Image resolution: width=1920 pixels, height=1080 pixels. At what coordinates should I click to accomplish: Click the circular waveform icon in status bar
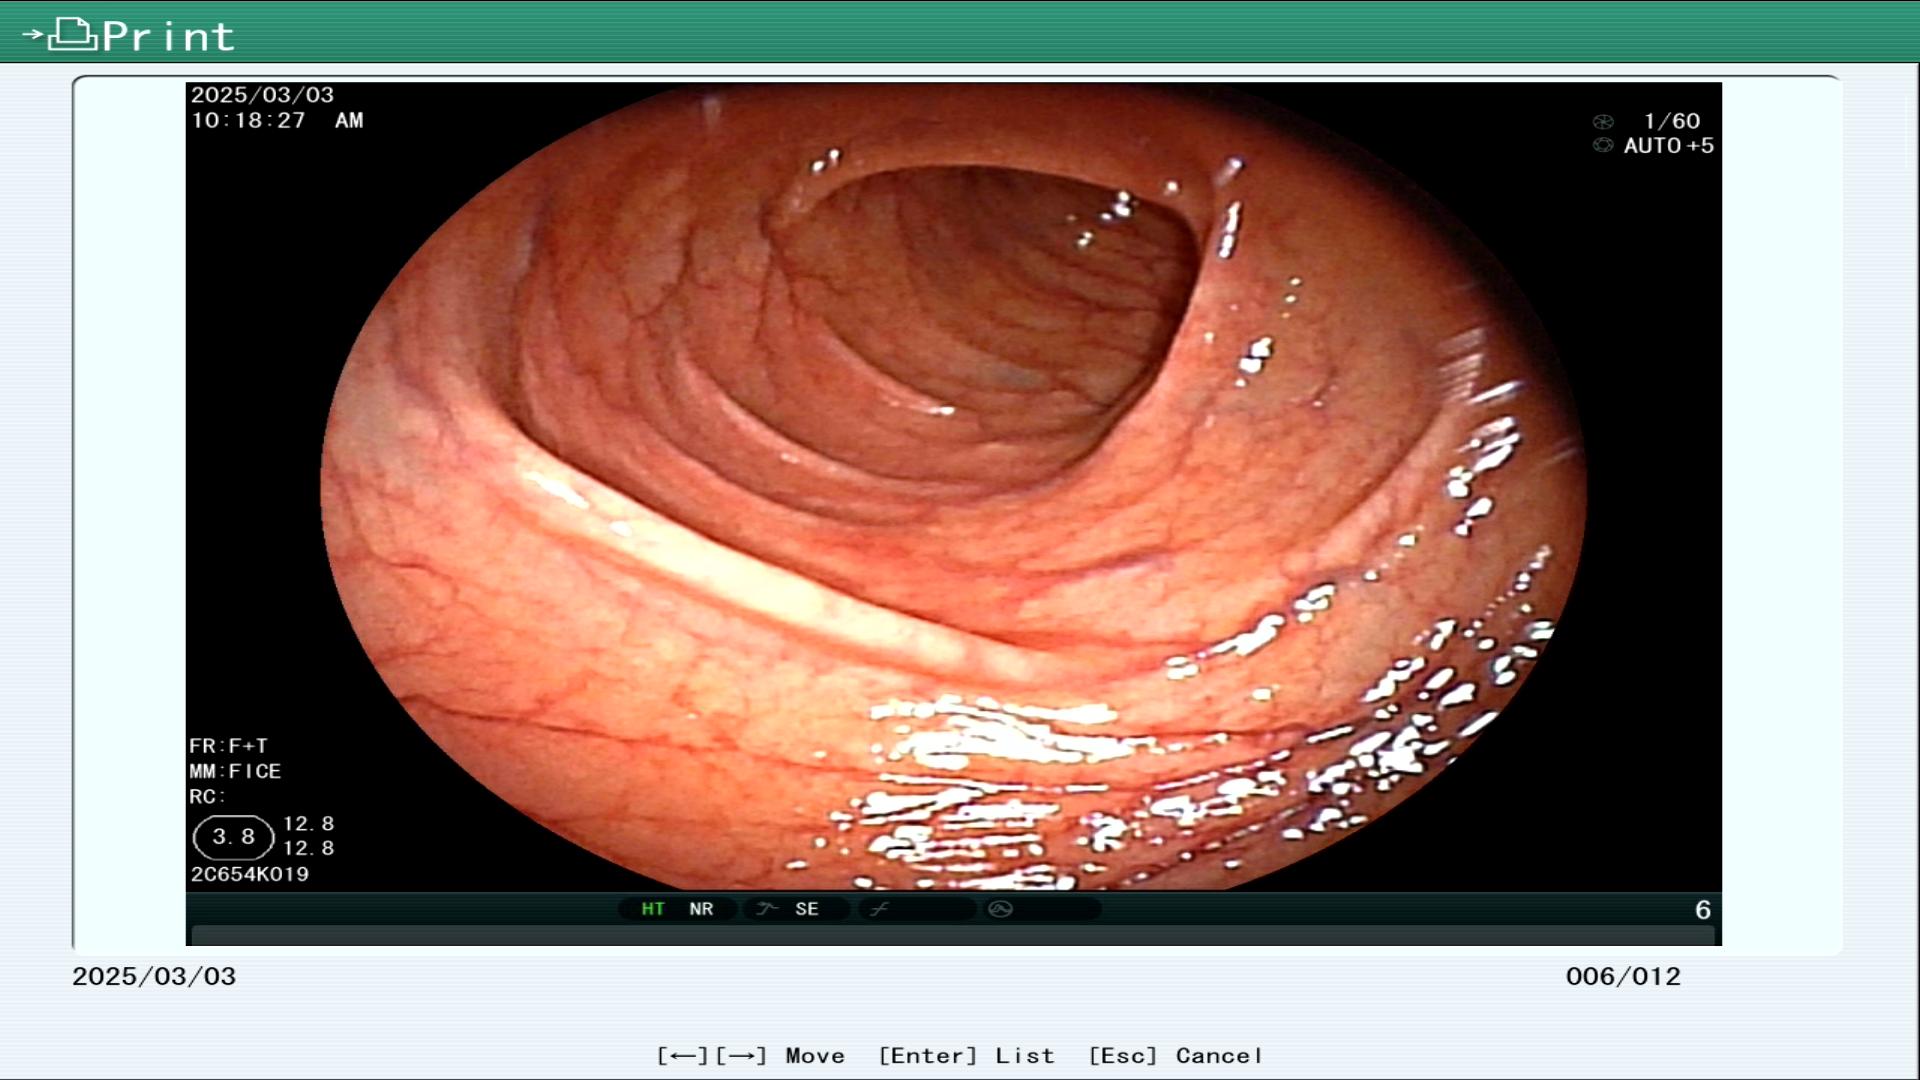click(x=1000, y=909)
